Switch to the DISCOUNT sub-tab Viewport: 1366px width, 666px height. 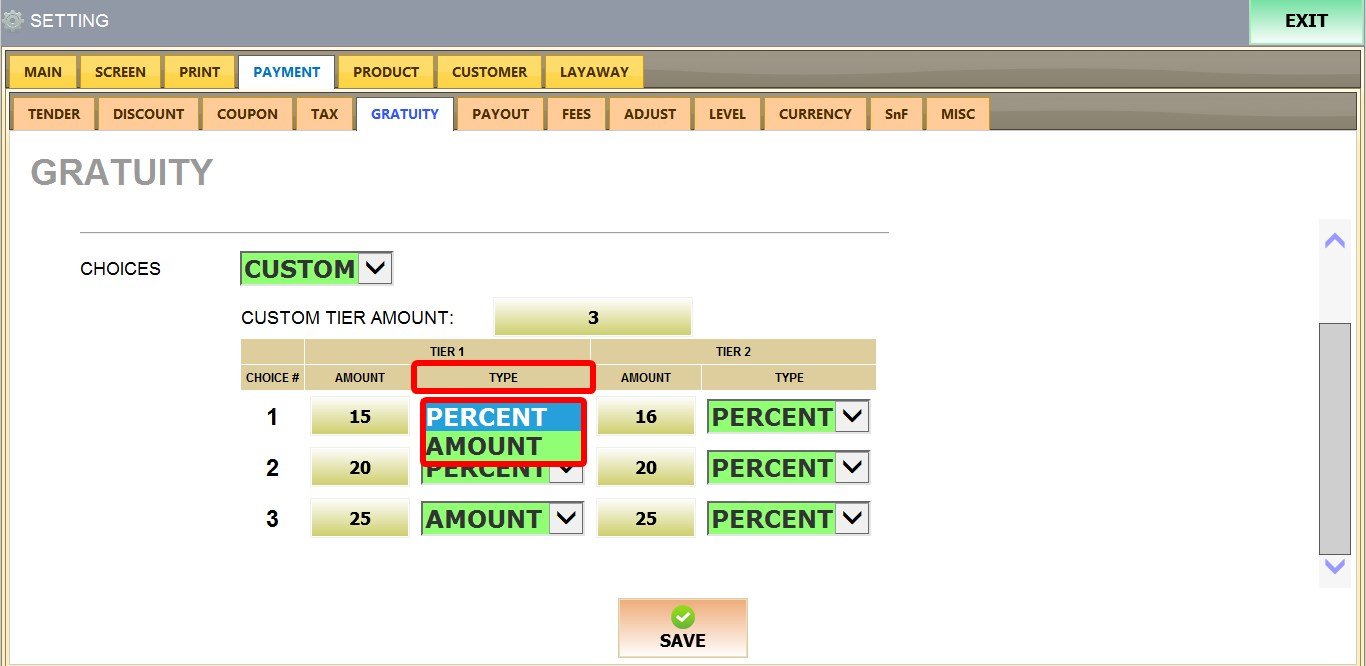(x=148, y=114)
